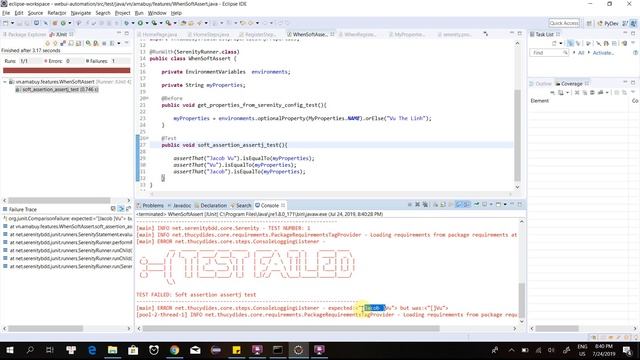This screenshot has height=360, width=640.
Task: Click Remove Active Session icon in Coverage view
Action: tap(577, 93)
